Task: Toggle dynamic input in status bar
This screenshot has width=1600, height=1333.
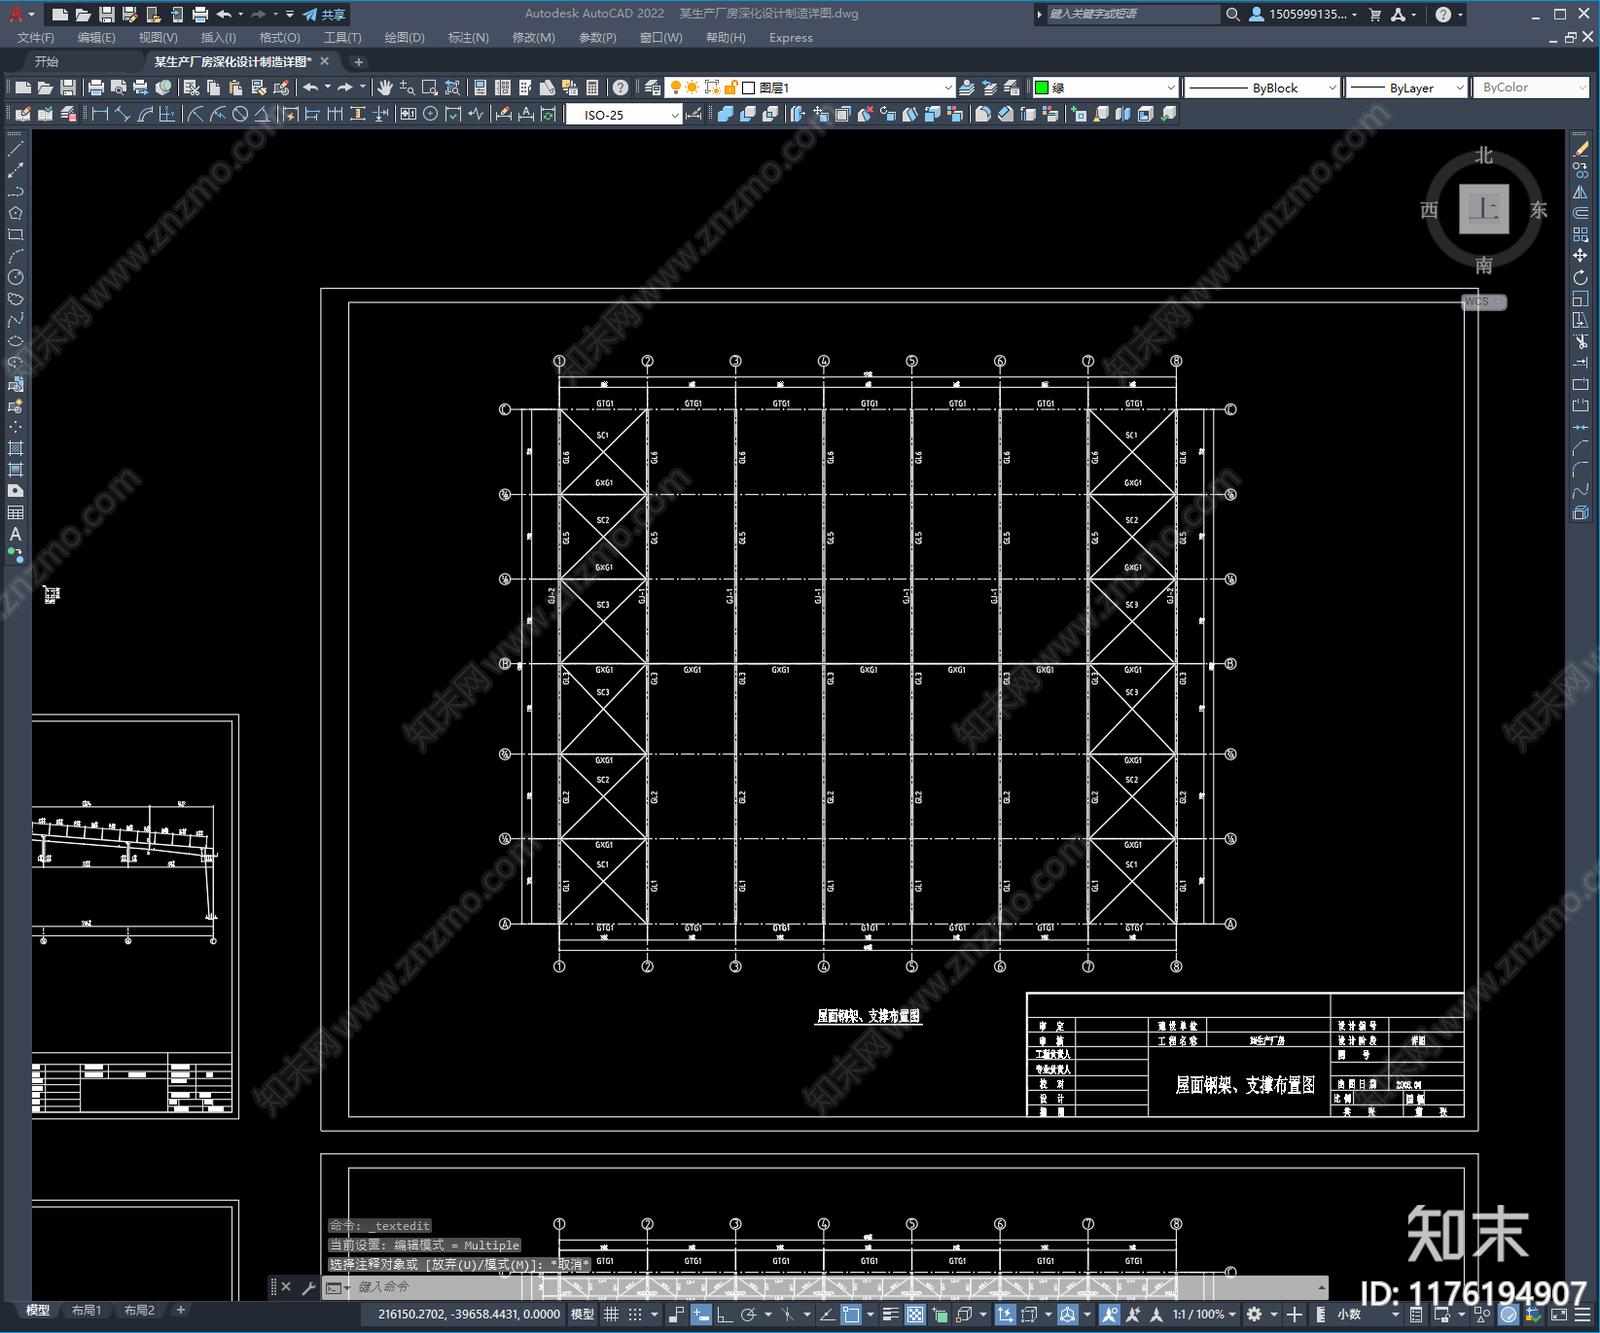Action: (x=701, y=1314)
